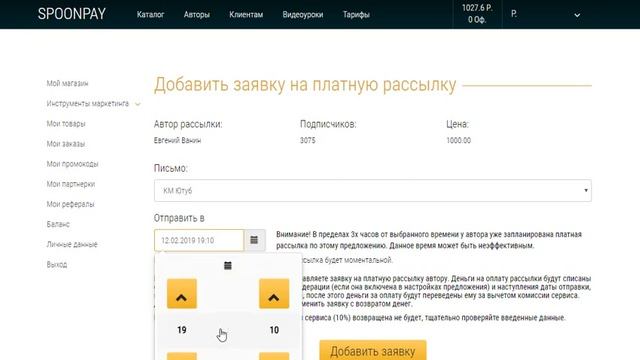The width and height of the screenshot is (640, 360).
Task: Open the Каталог menu item
Action: tap(150, 15)
